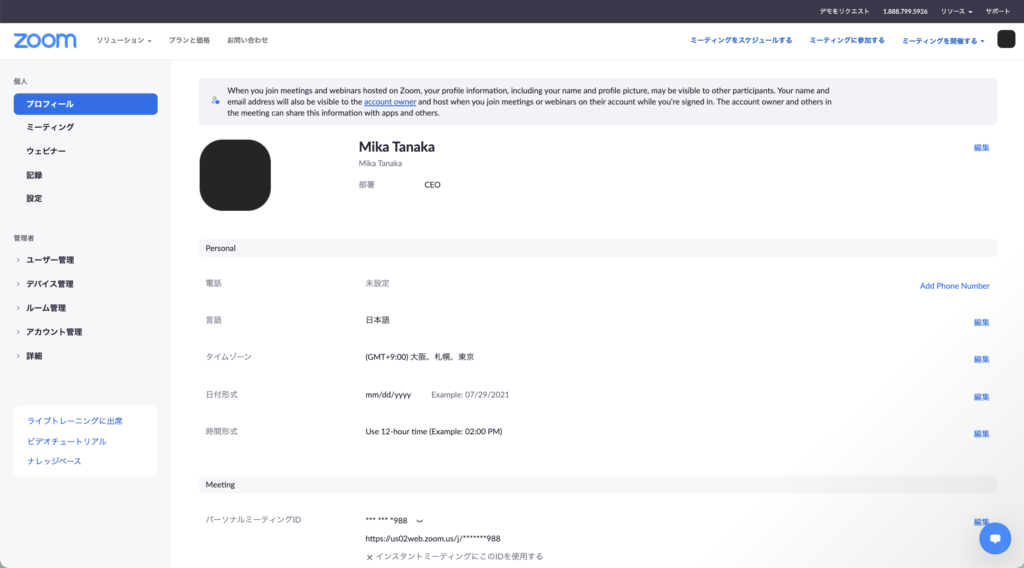1024x568 pixels.
Task: Follow the account owner link
Action: point(390,102)
